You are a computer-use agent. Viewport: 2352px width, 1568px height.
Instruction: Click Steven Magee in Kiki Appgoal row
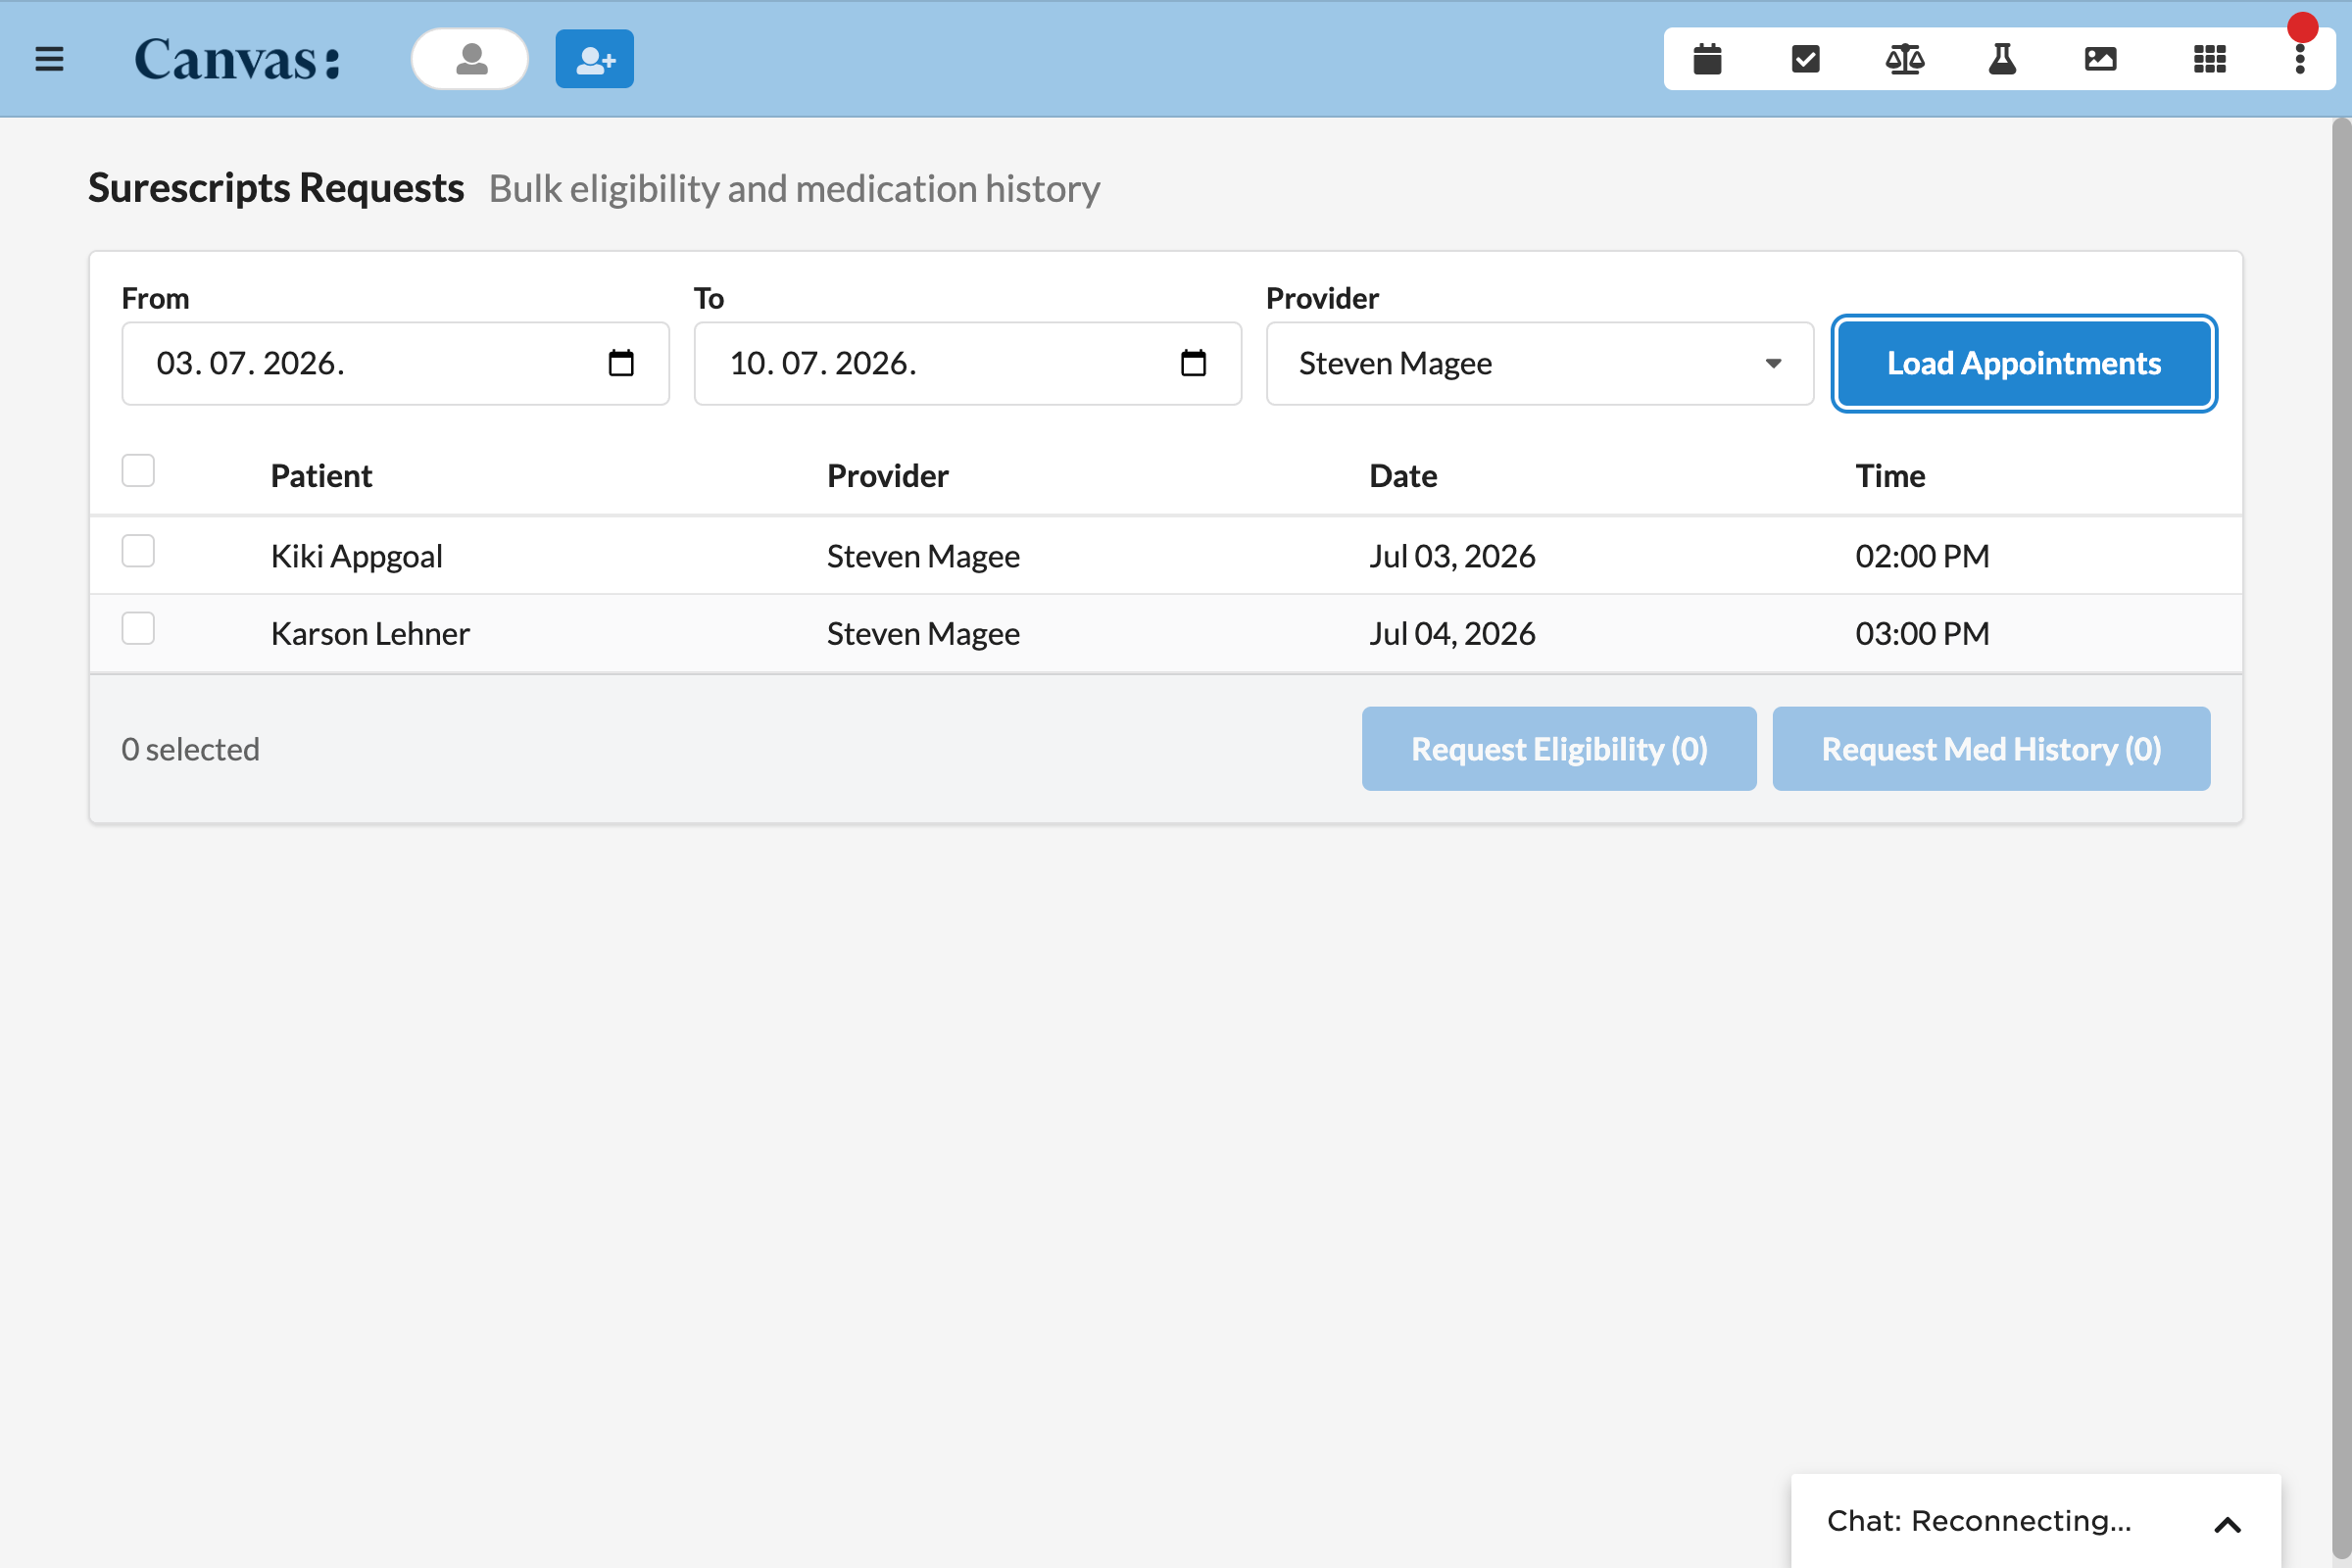click(x=923, y=556)
